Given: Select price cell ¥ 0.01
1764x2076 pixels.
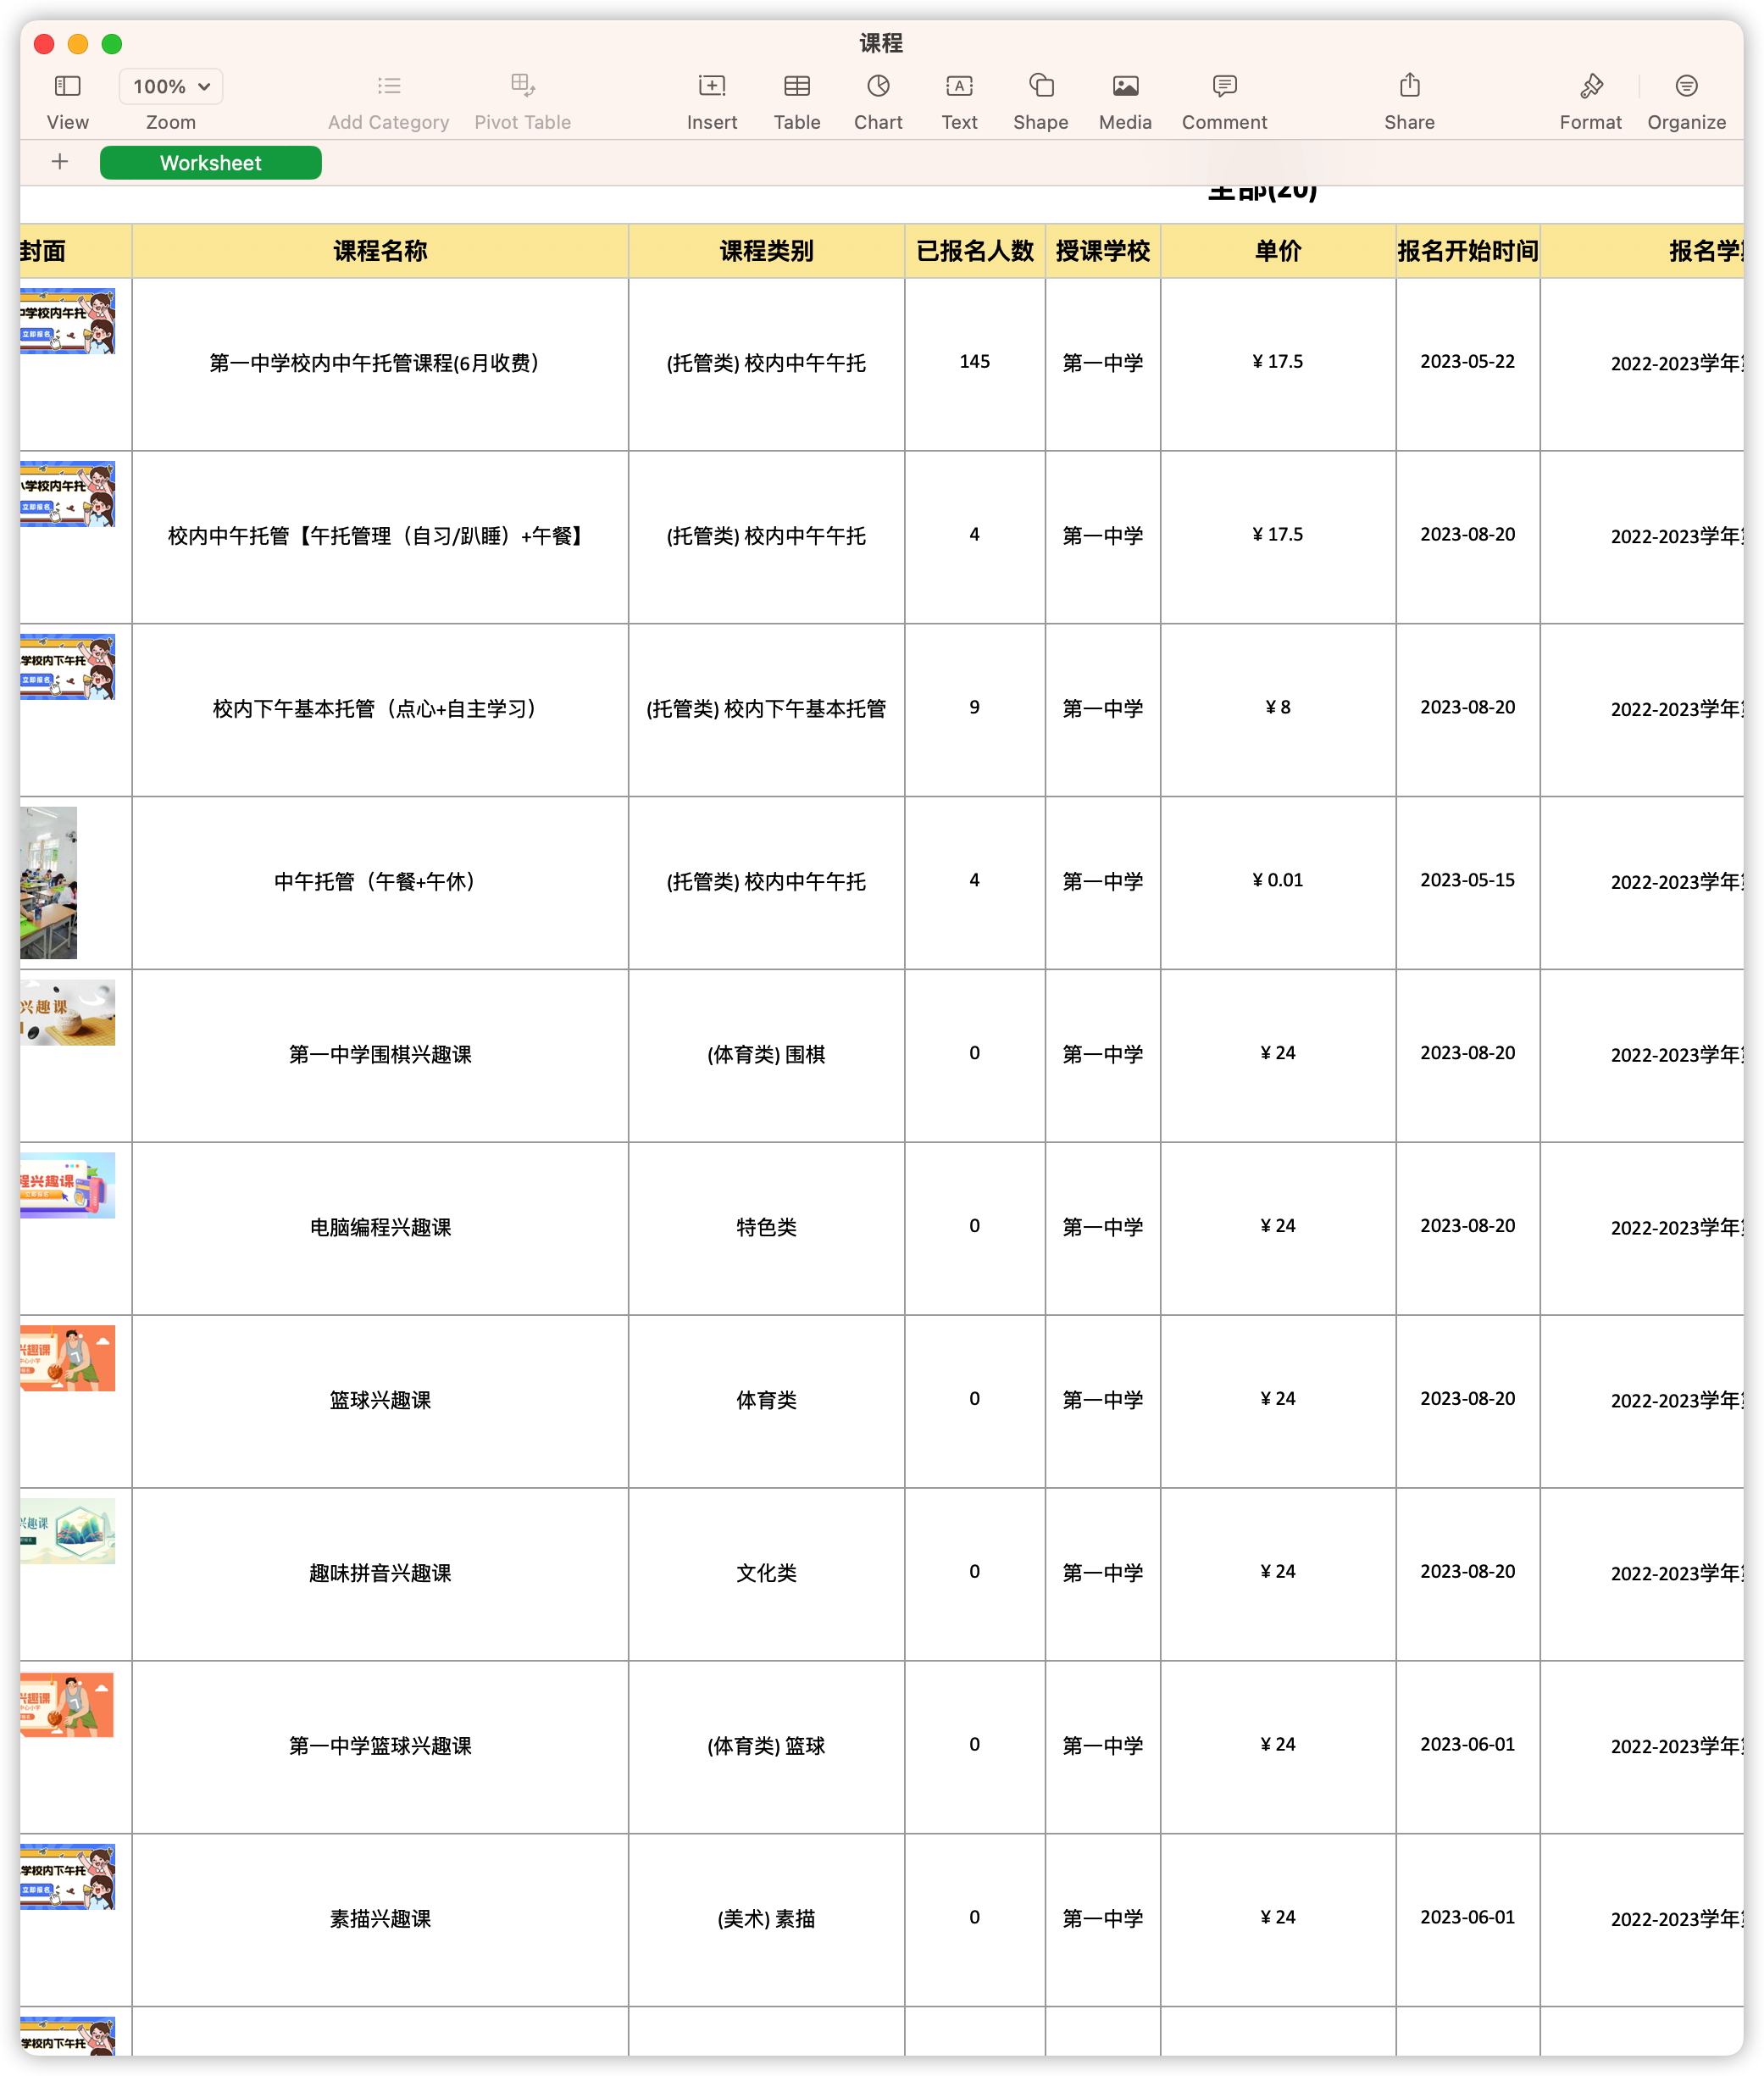Looking at the screenshot, I should (1278, 883).
